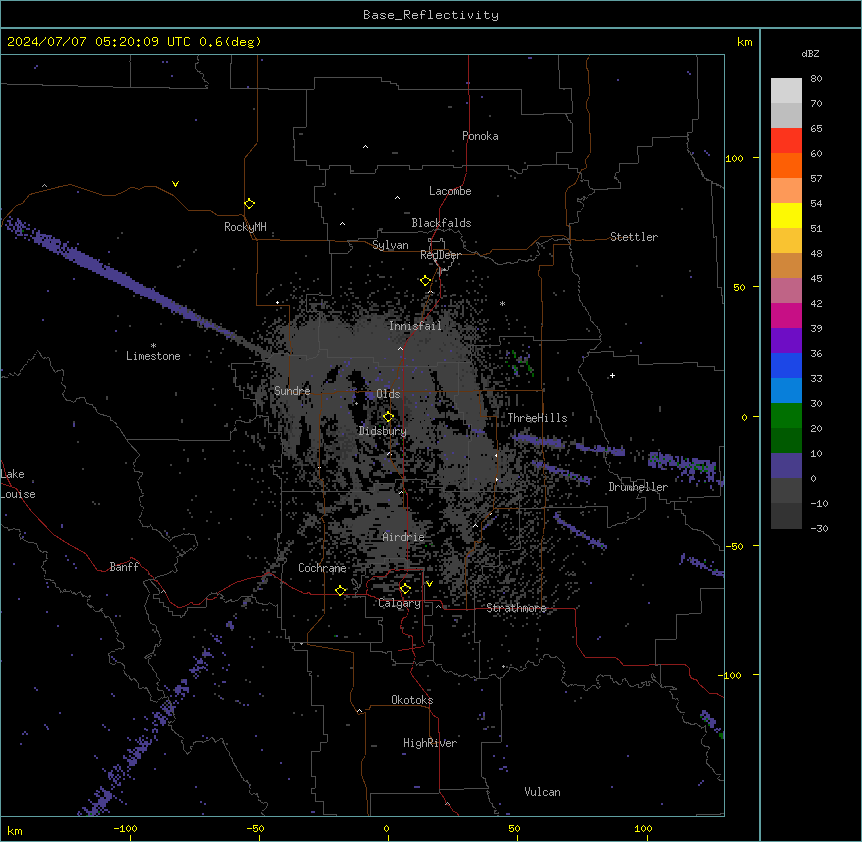
Task: Click the Didsbury city label
Action: click(x=383, y=431)
